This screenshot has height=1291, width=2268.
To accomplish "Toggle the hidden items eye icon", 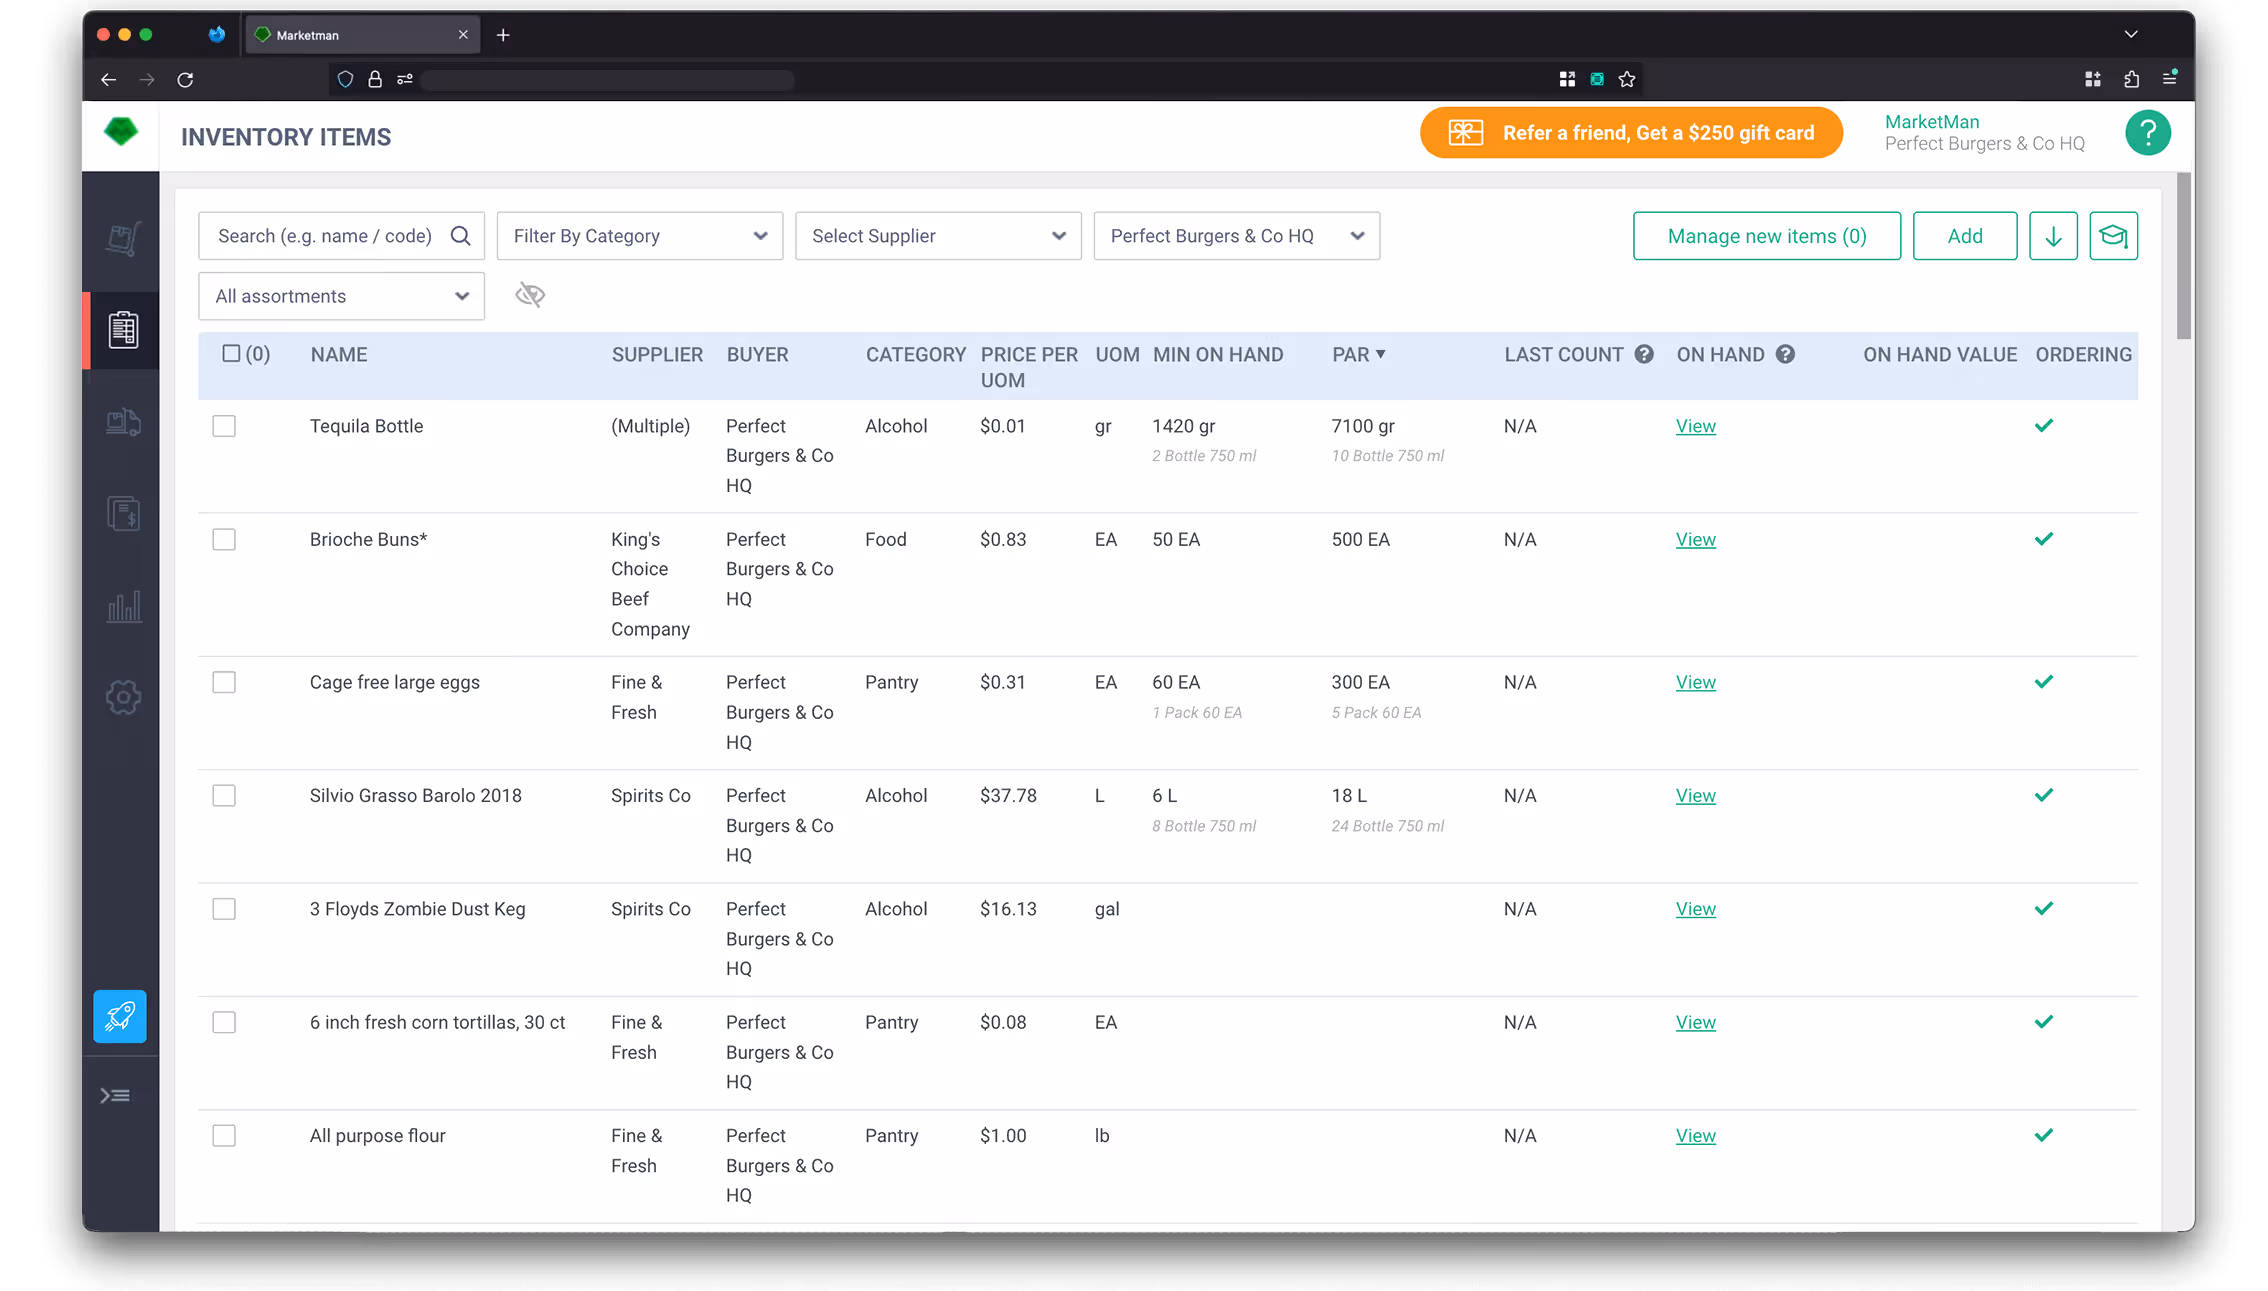I will point(529,295).
